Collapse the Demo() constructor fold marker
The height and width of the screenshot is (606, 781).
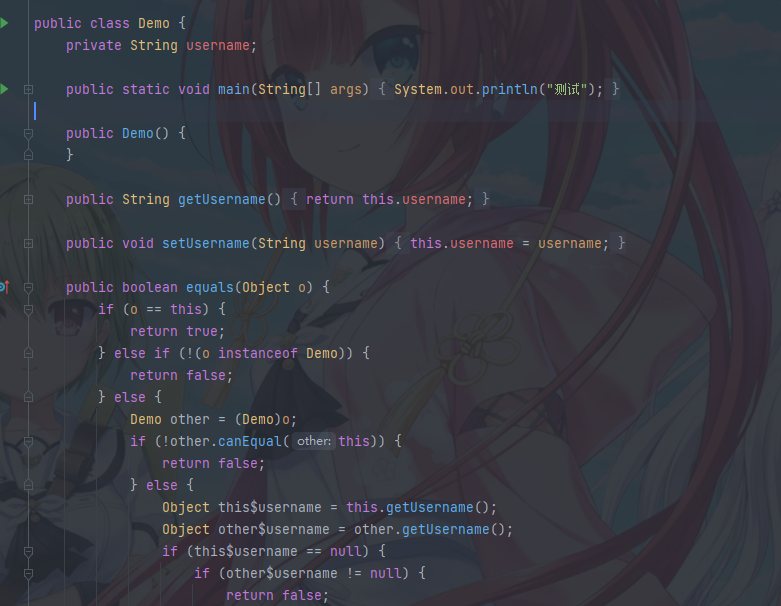pyautogui.click(x=28, y=133)
